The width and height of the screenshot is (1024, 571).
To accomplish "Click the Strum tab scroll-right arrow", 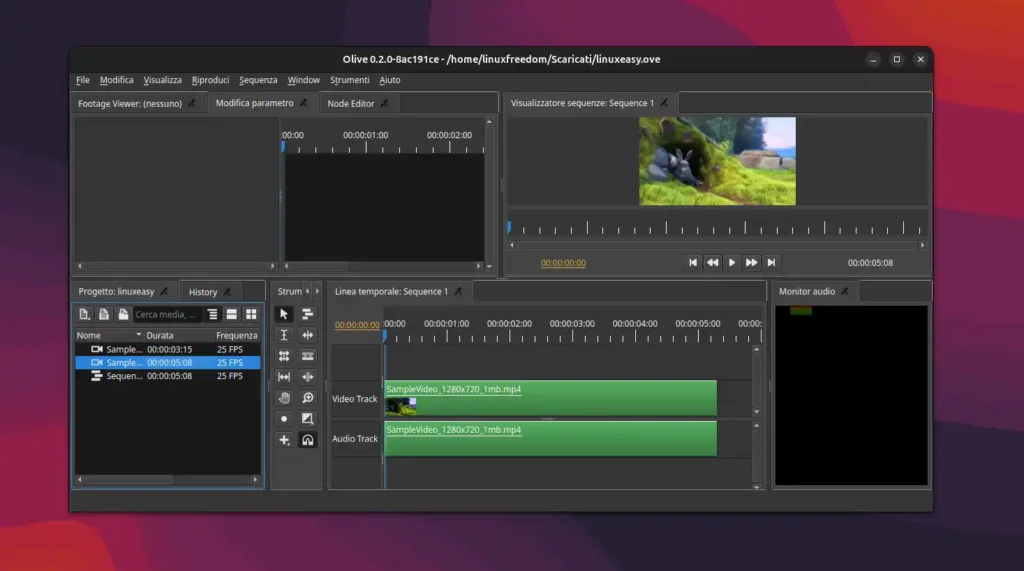I will pos(317,291).
